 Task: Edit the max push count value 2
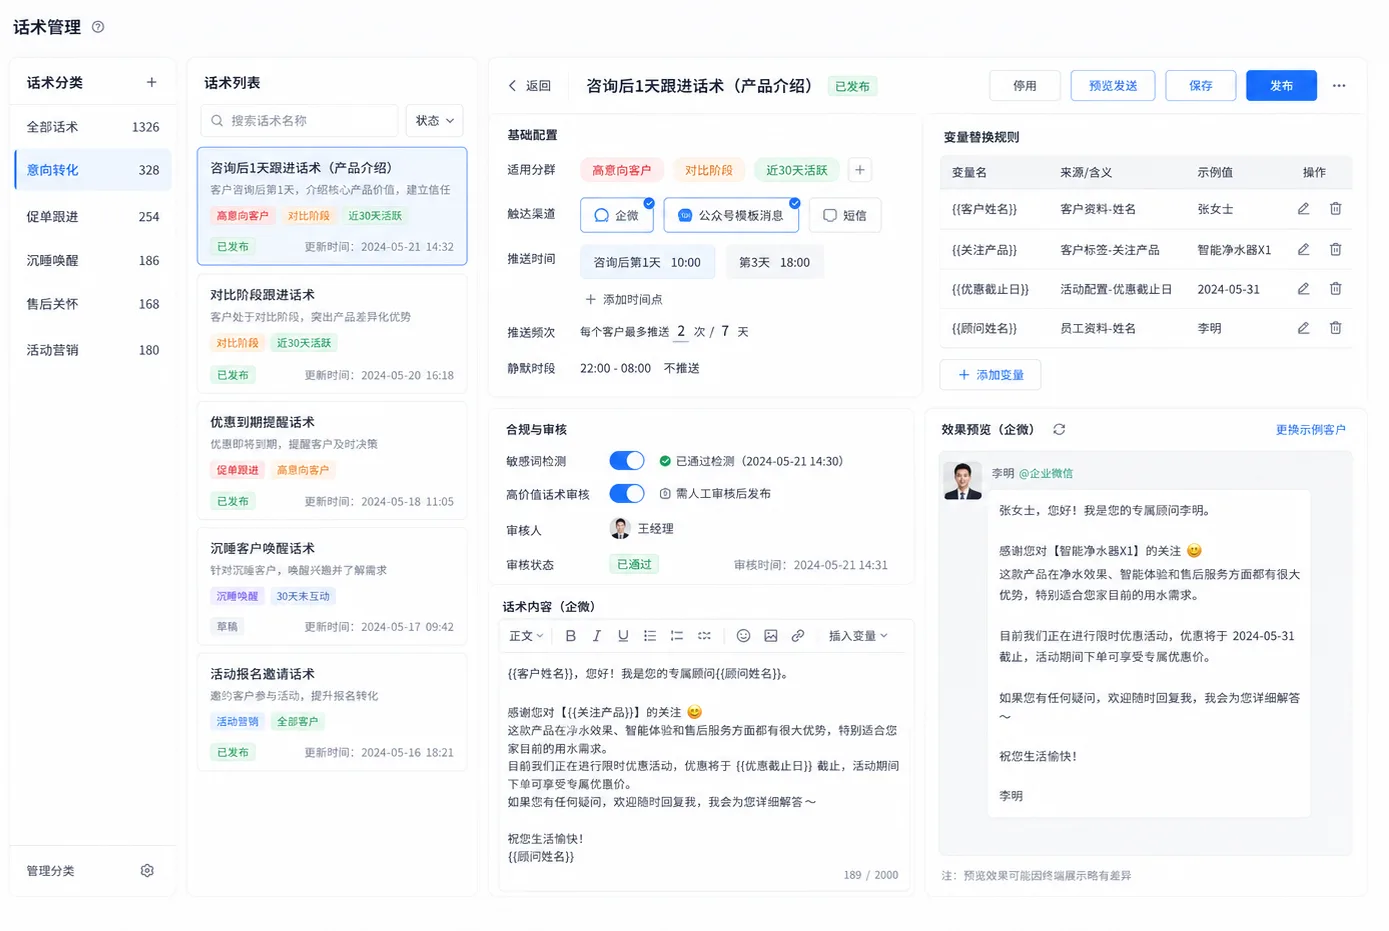pos(681,331)
